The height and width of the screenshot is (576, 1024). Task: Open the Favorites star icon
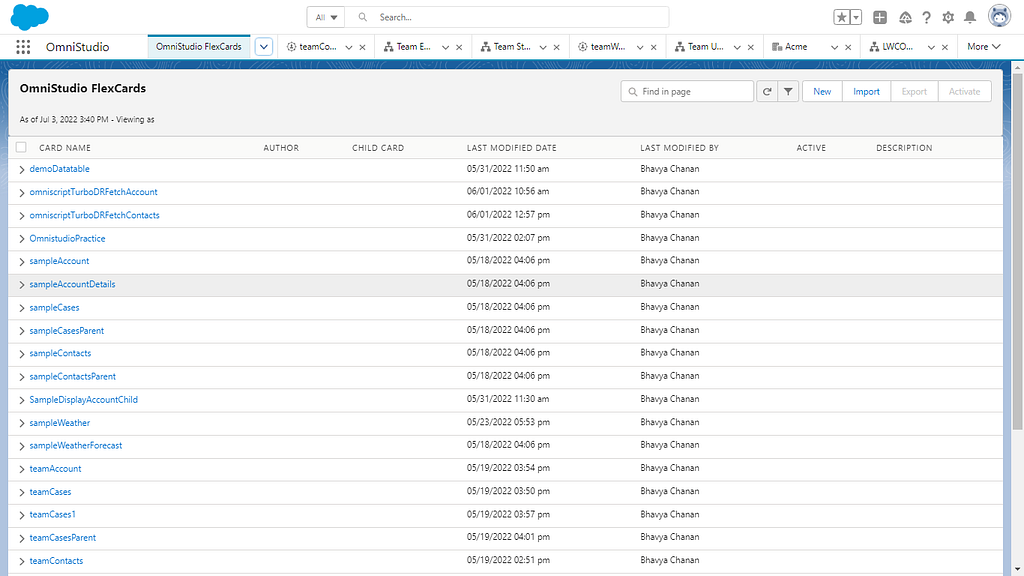[x=841, y=18]
